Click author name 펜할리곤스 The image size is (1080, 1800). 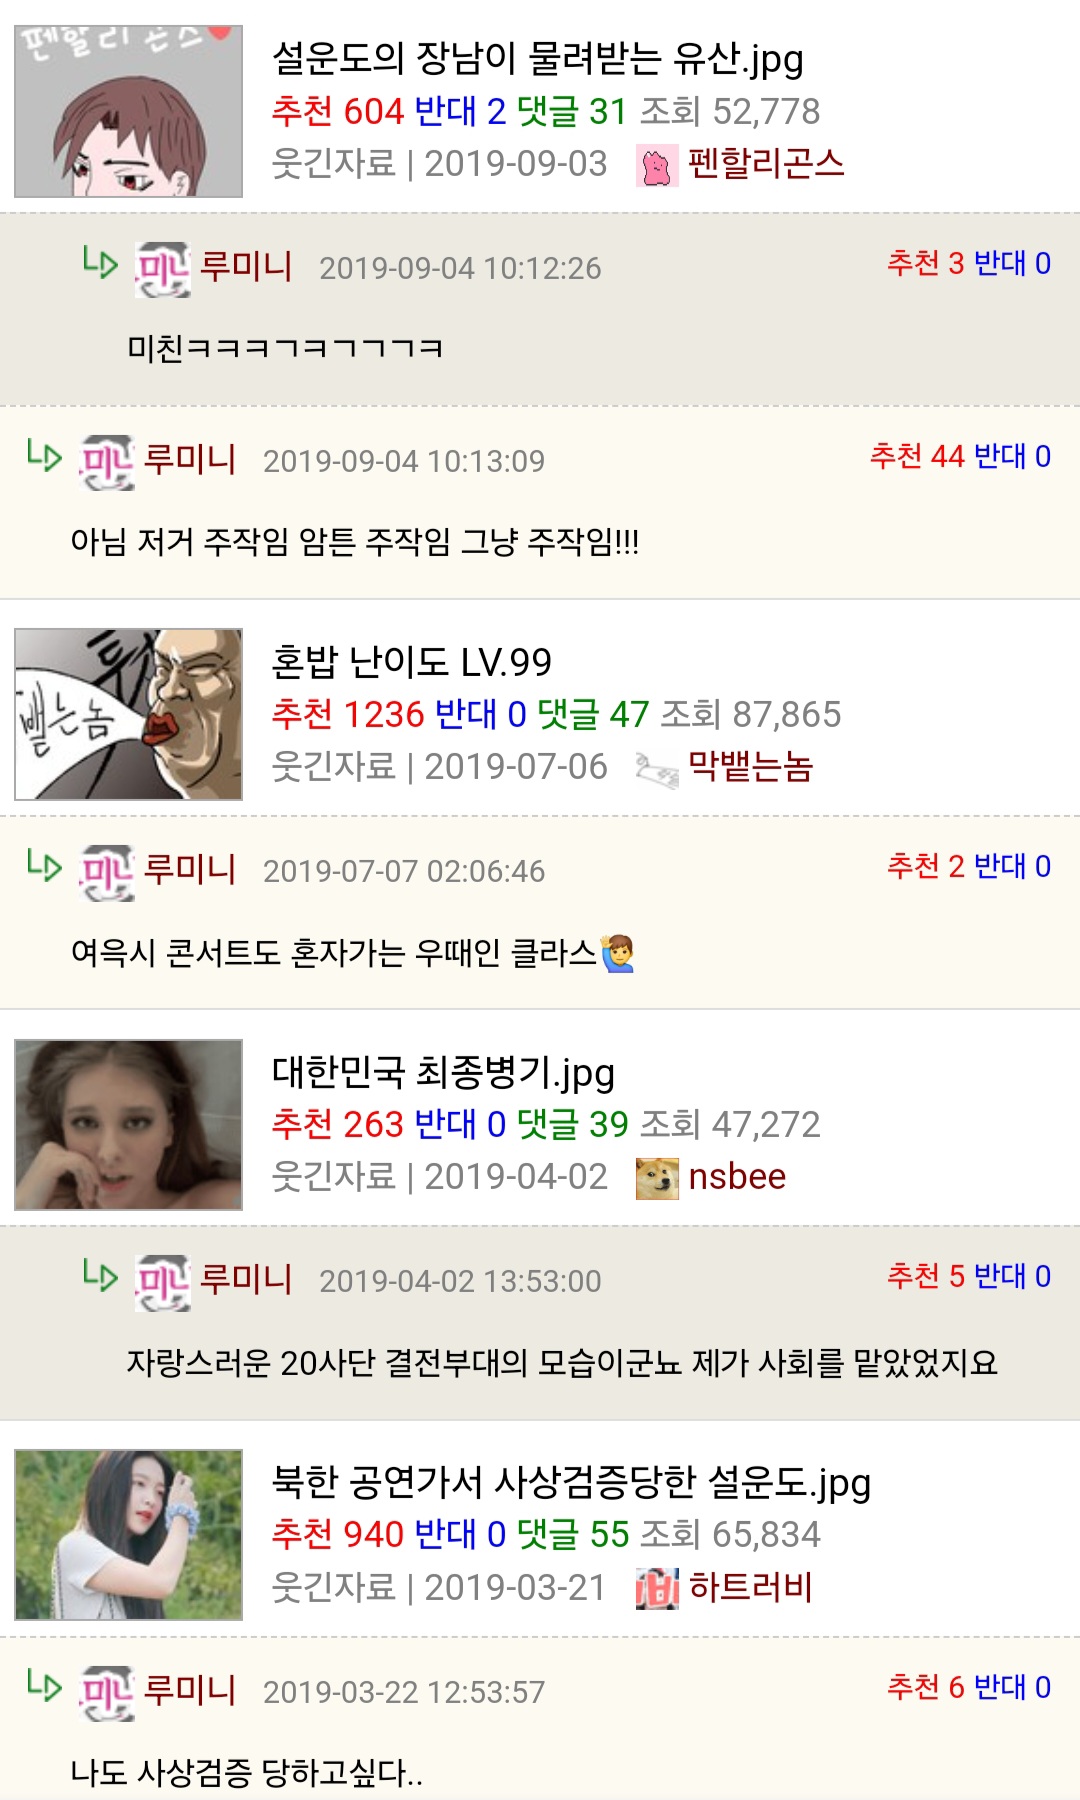click(766, 163)
